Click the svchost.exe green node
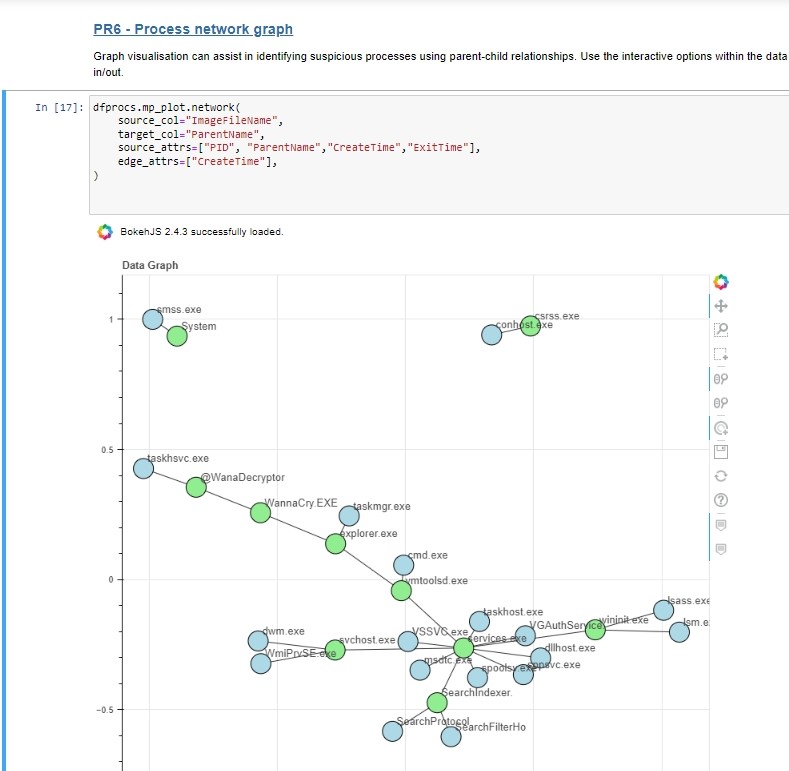This screenshot has width=789, height=771. 335,650
